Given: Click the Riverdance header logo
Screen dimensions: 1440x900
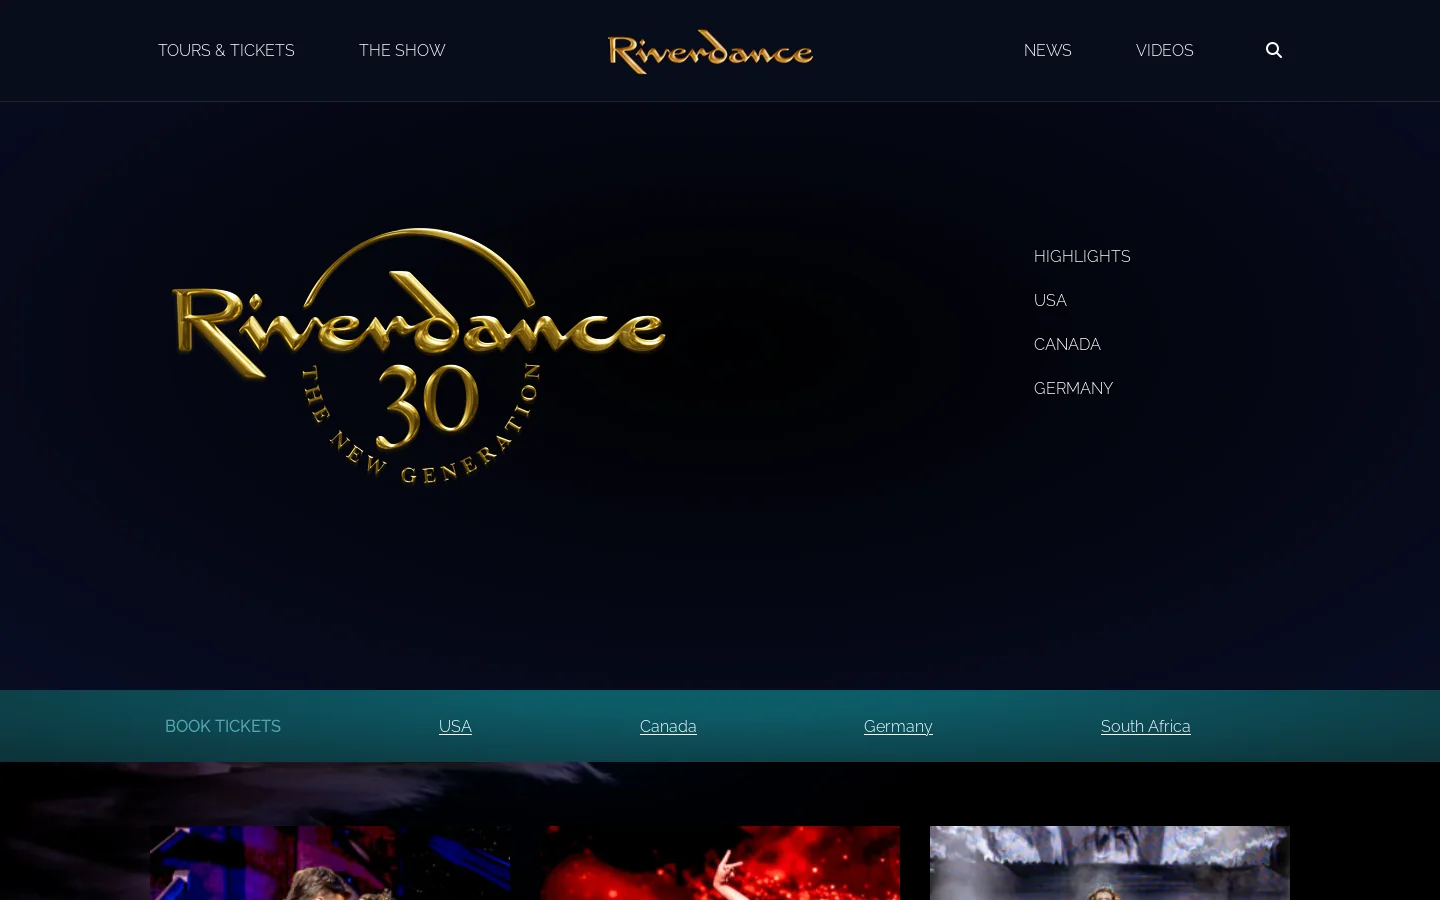Looking at the screenshot, I should click(x=710, y=51).
